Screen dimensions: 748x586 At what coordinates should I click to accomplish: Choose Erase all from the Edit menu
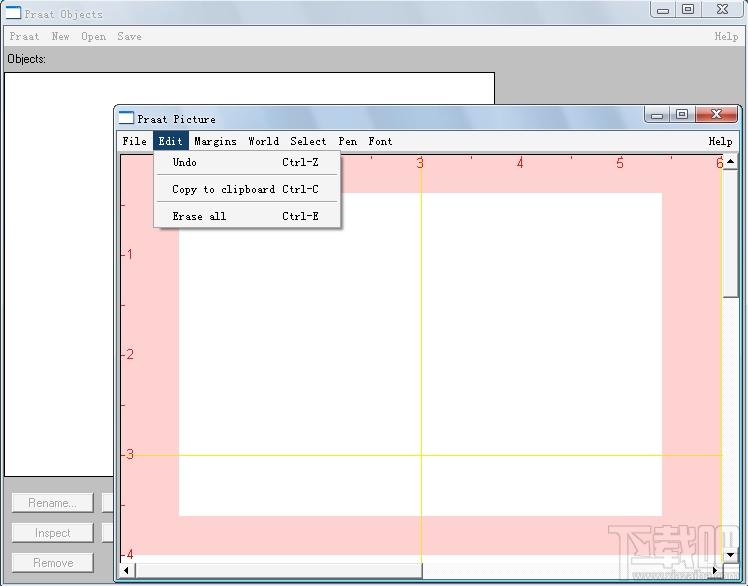click(247, 216)
